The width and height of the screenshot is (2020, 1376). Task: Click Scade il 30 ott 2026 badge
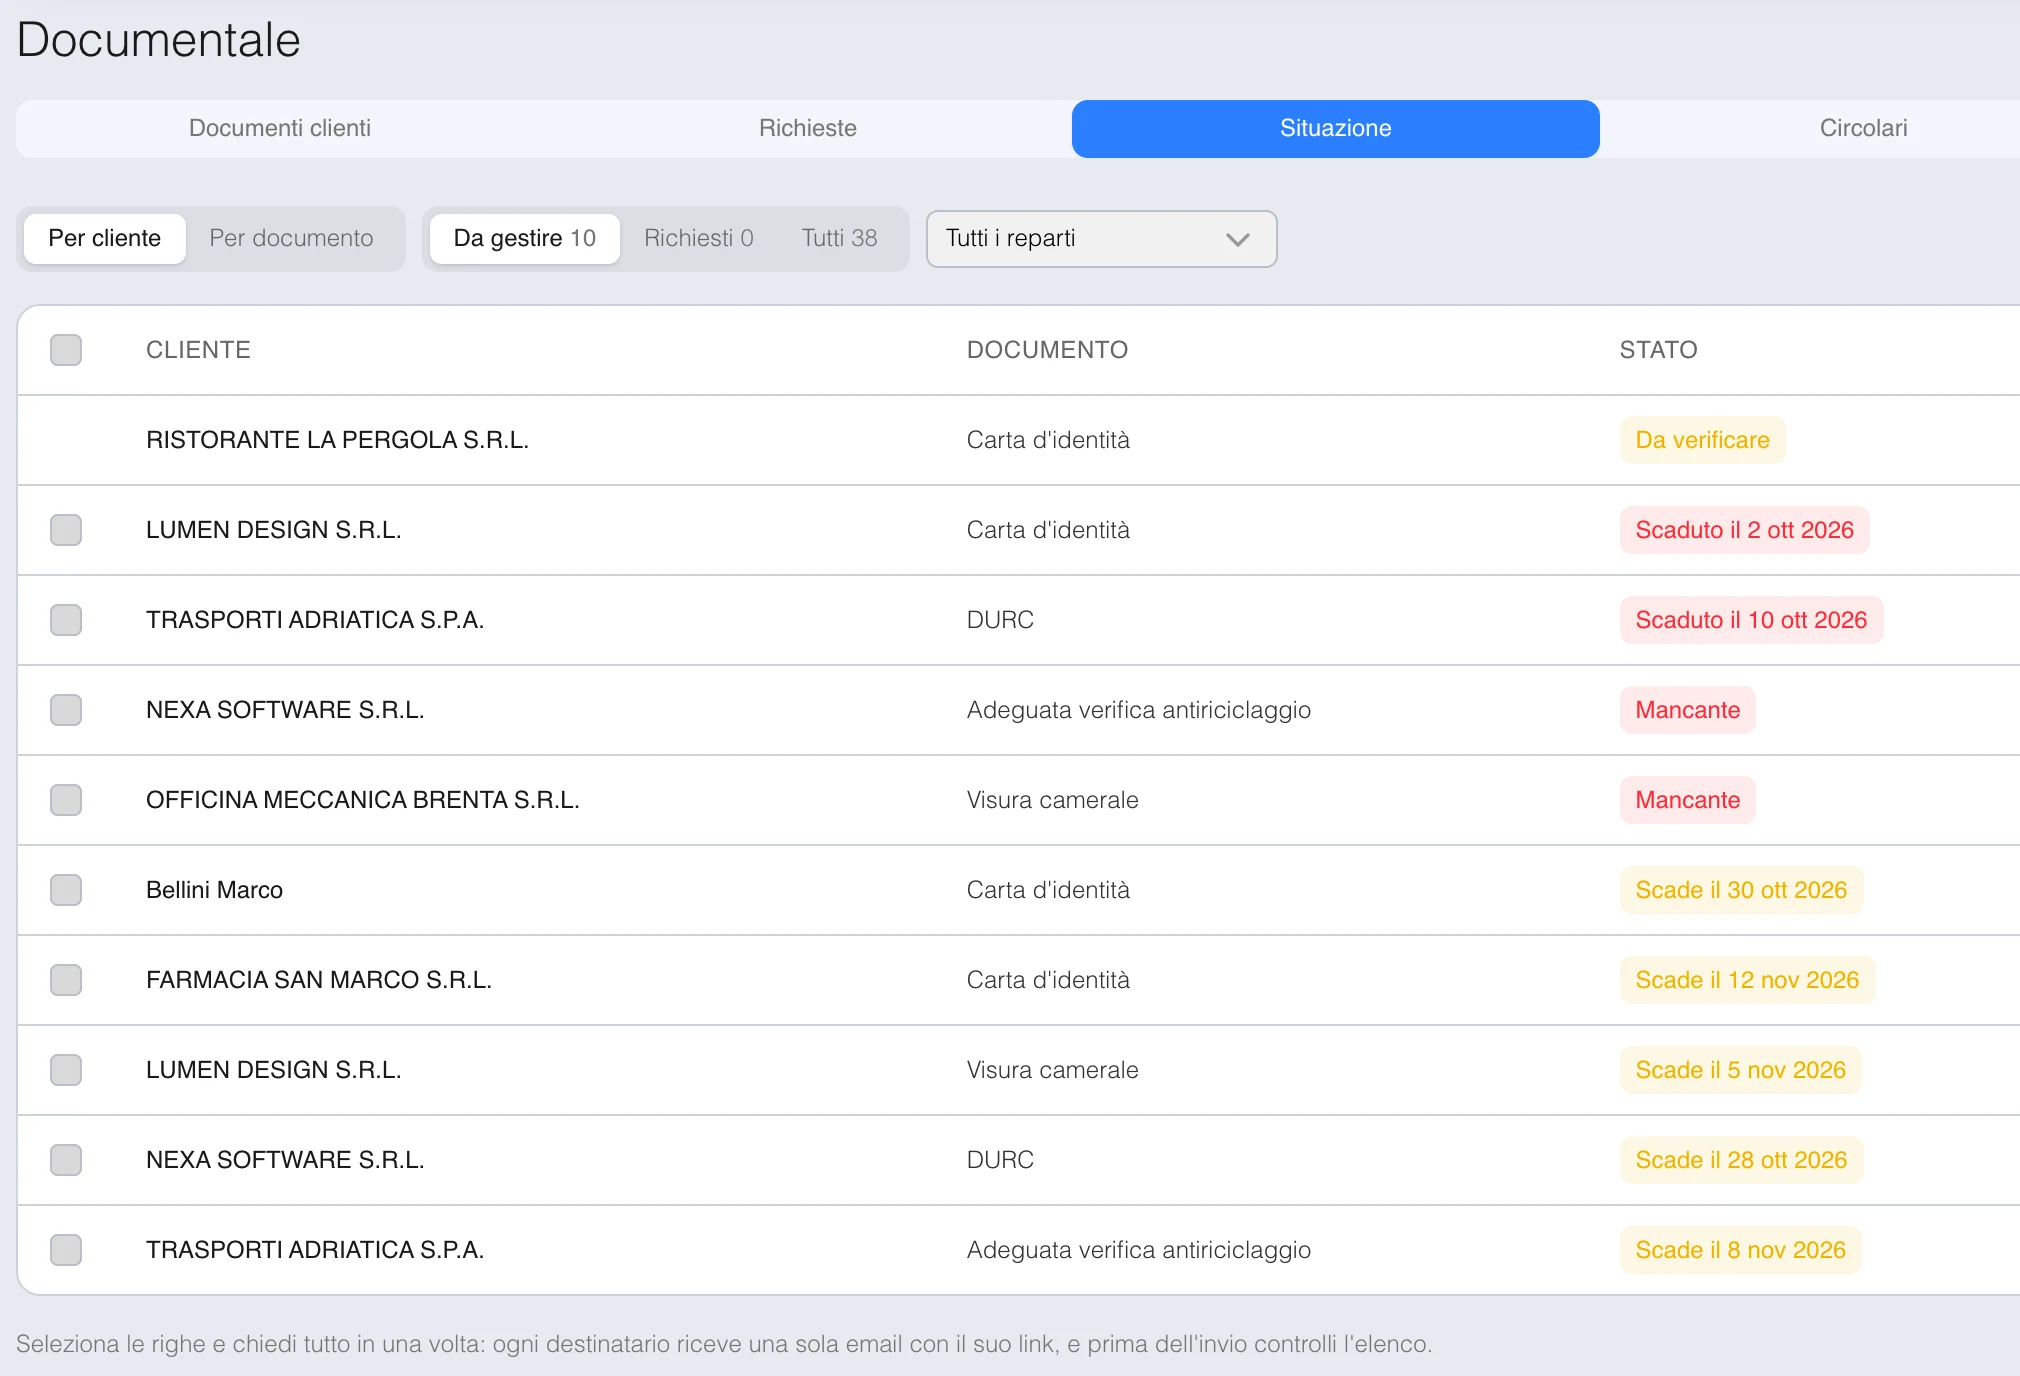tap(1741, 890)
